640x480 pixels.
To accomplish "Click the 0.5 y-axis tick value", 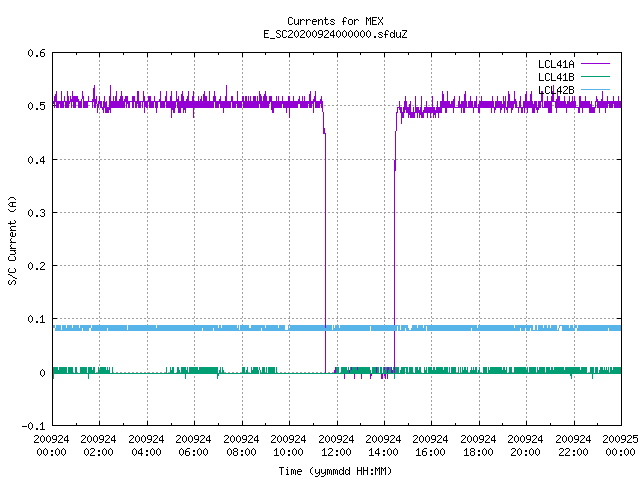I will pyautogui.click(x=37, y=106).
